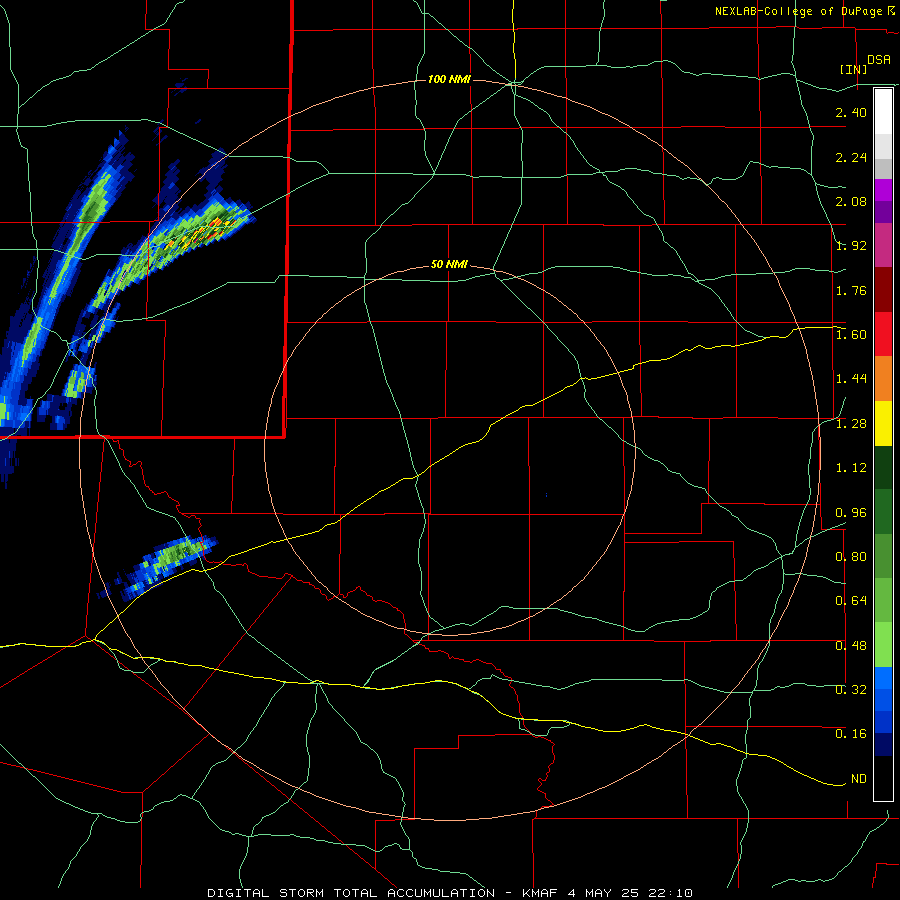The width and height of the screenshot is (900, 900).
Task: Click the 0.64 legend value
Action: [851, 601]
